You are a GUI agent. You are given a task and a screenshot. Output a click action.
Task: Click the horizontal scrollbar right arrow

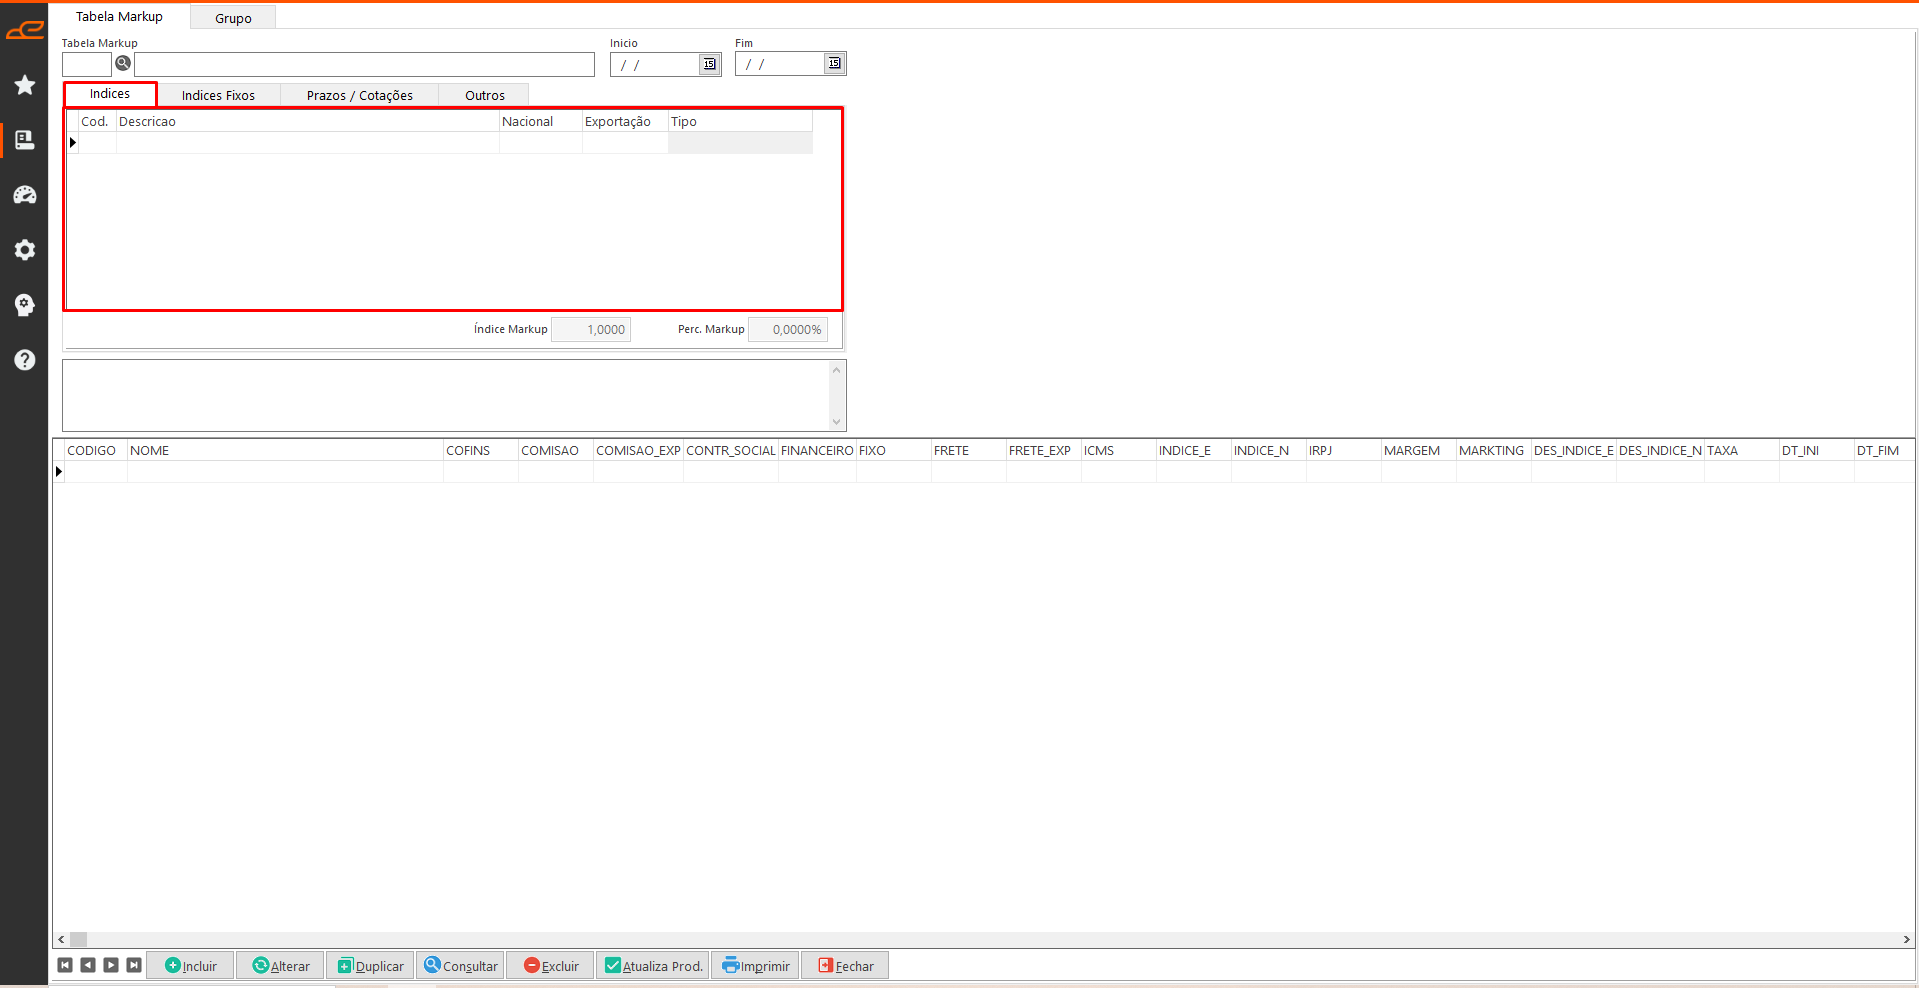click(1906, 939)
